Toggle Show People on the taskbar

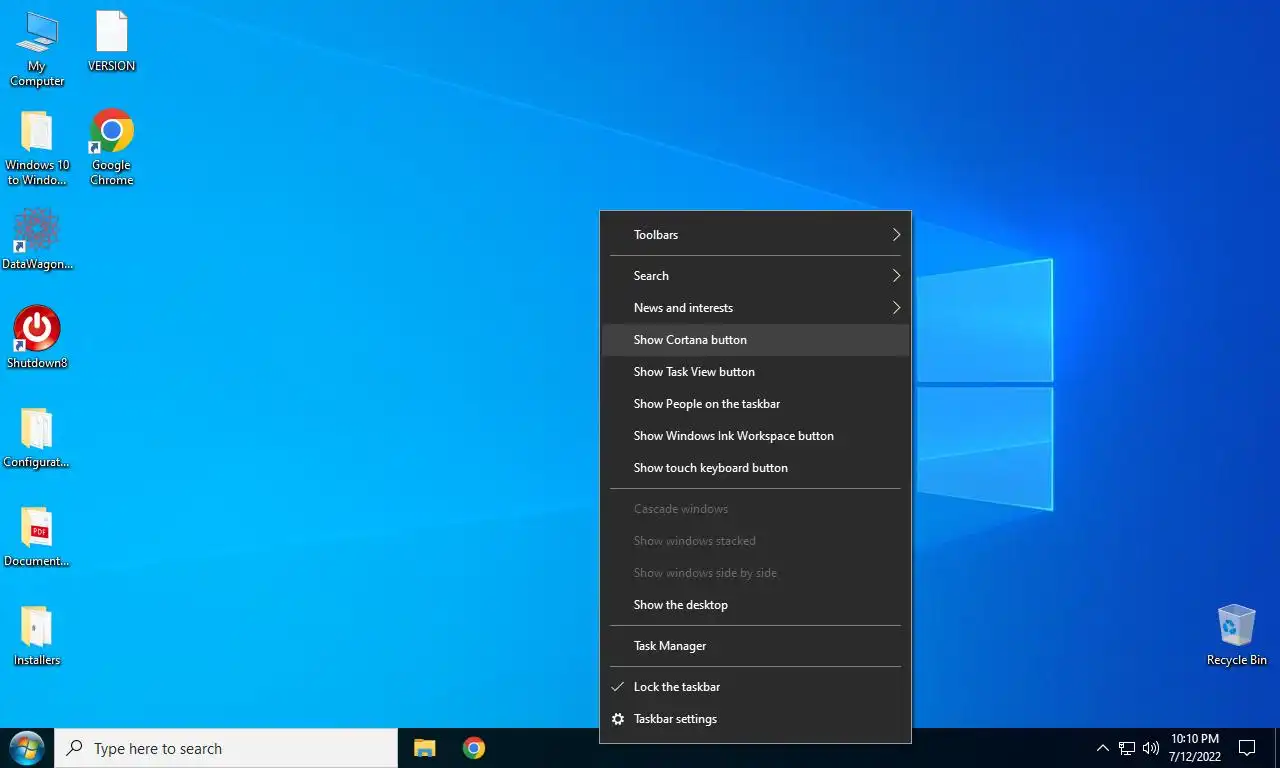coord(756,404)
